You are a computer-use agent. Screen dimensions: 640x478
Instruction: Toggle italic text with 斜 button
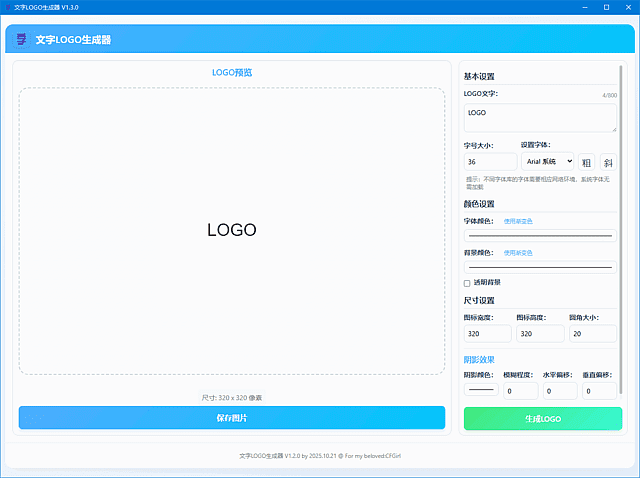607,161
